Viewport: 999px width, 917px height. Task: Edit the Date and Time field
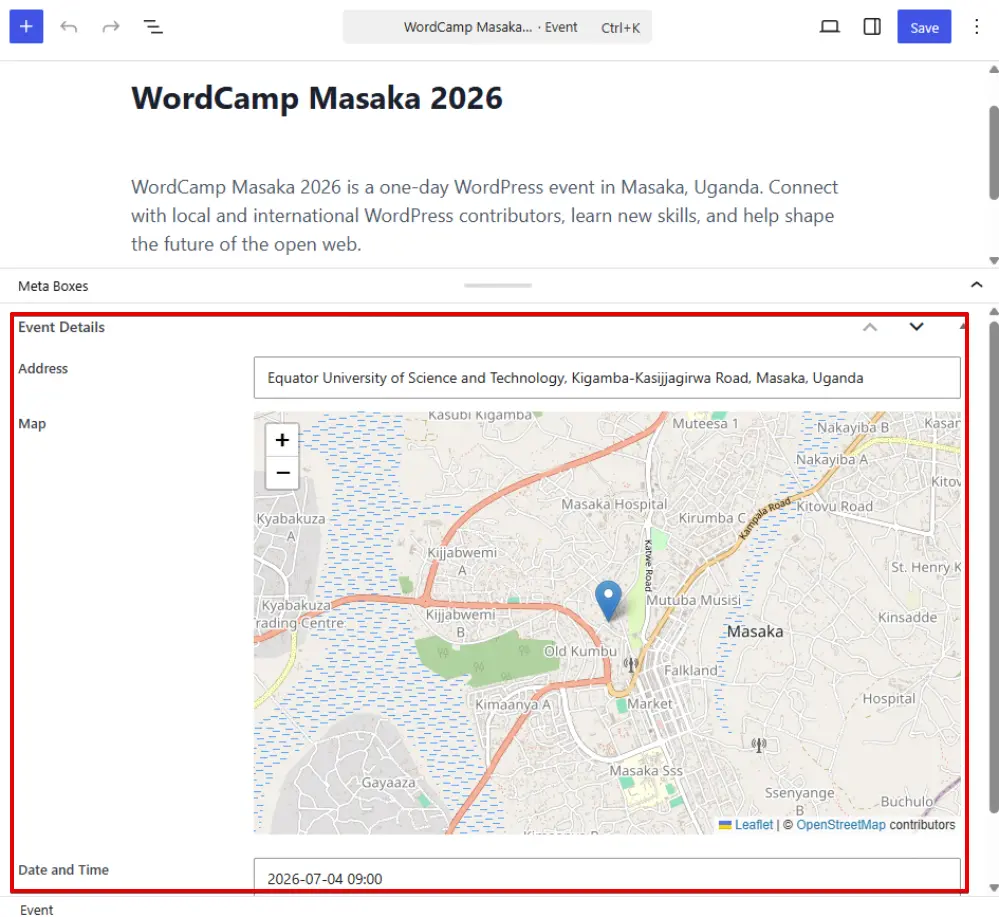tap(607, 877)
